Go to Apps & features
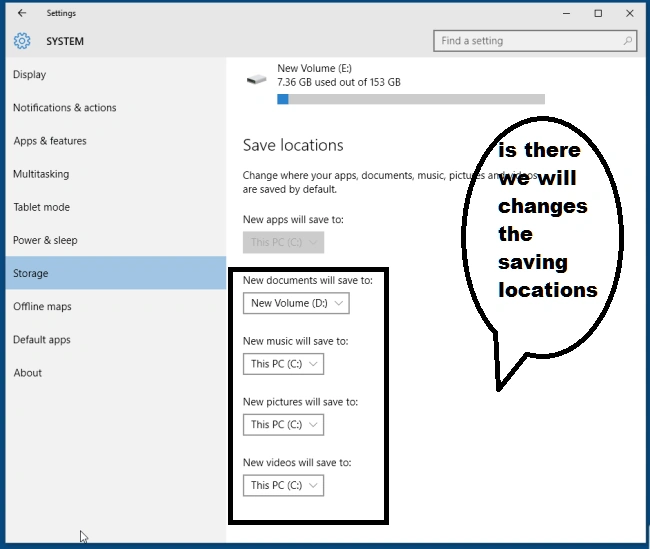Screen dimensions: 650x549 [116, 141]
